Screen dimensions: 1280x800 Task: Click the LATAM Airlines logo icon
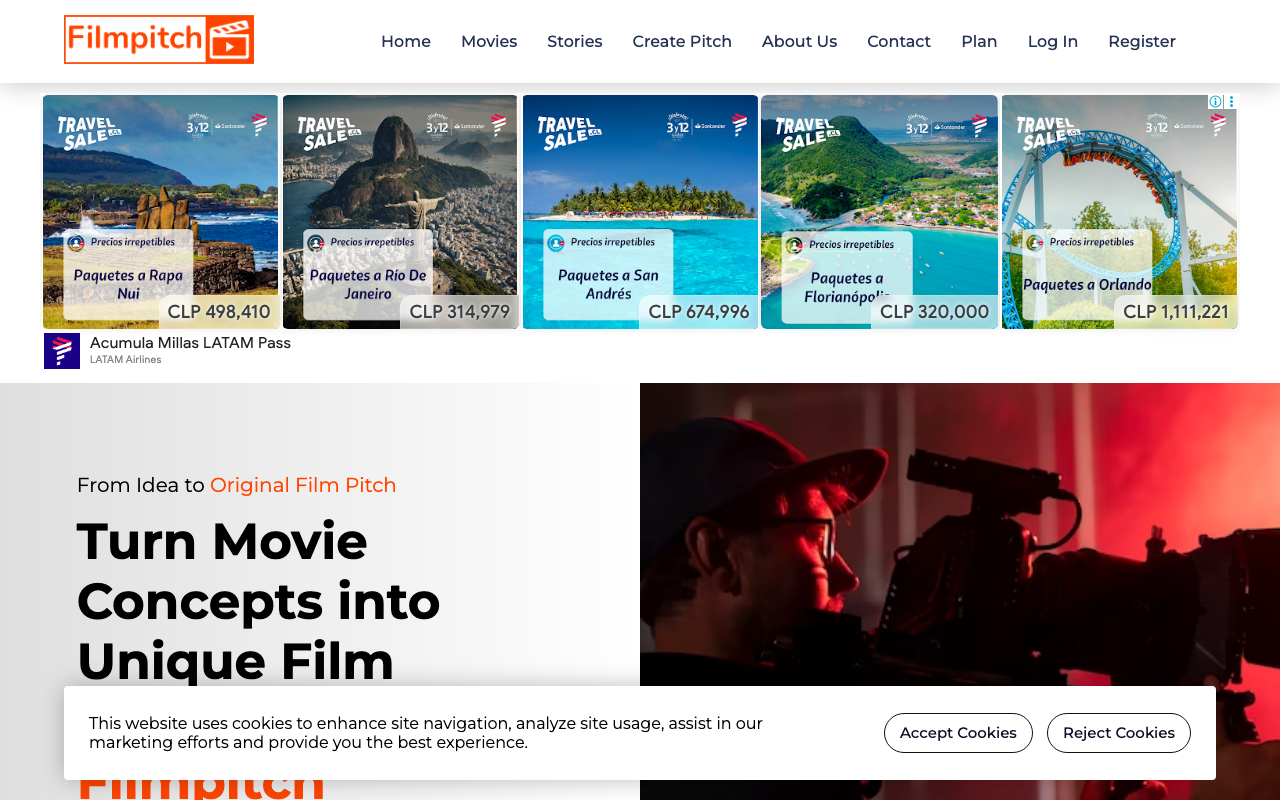coord(62,351)
